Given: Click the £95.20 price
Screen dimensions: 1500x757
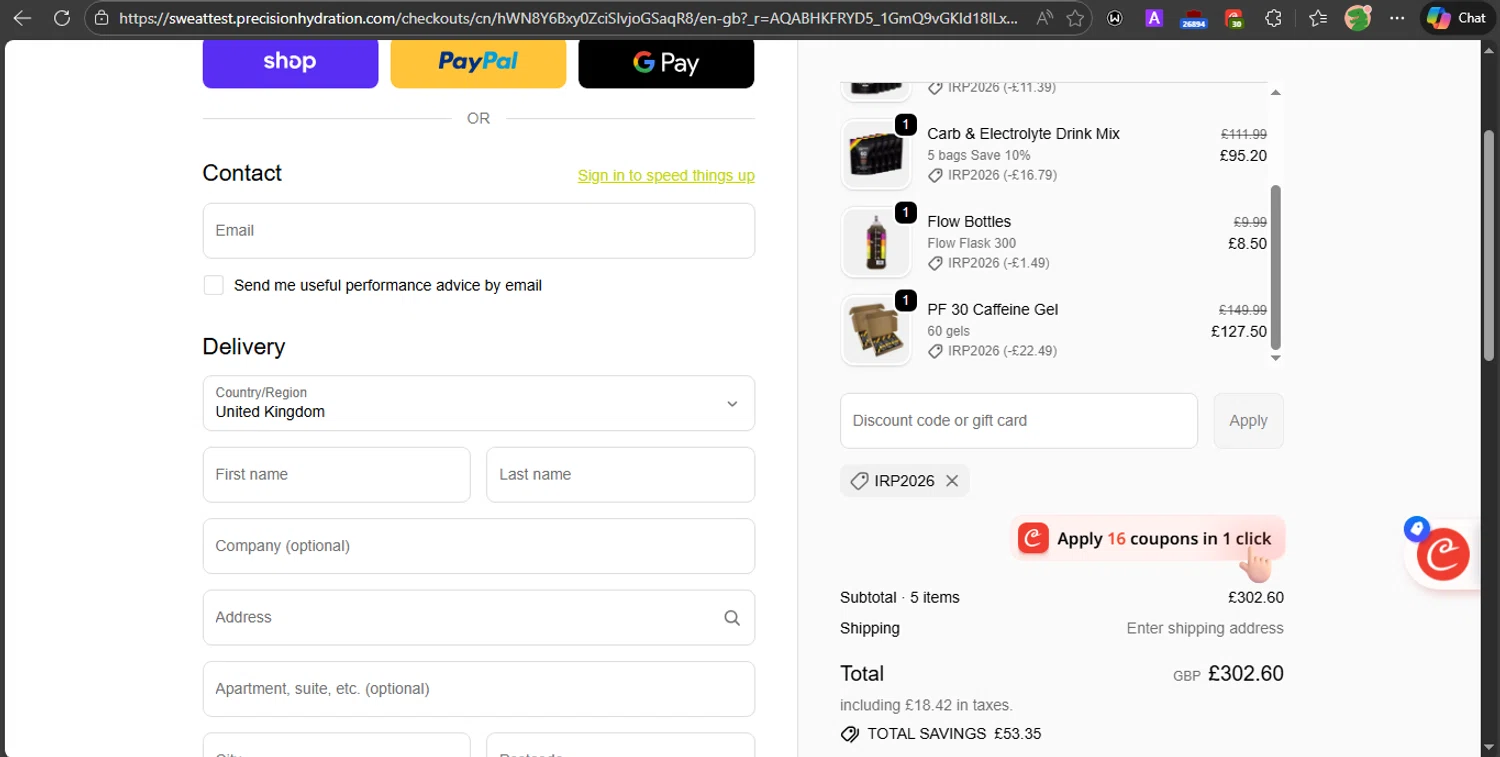Looking at the screenshot, I should [x=1243, y=156].
